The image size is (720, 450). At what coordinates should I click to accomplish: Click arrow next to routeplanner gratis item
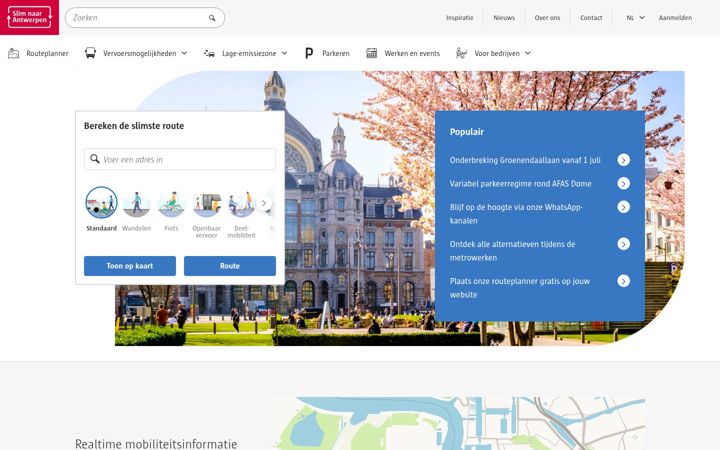[623, 281]
